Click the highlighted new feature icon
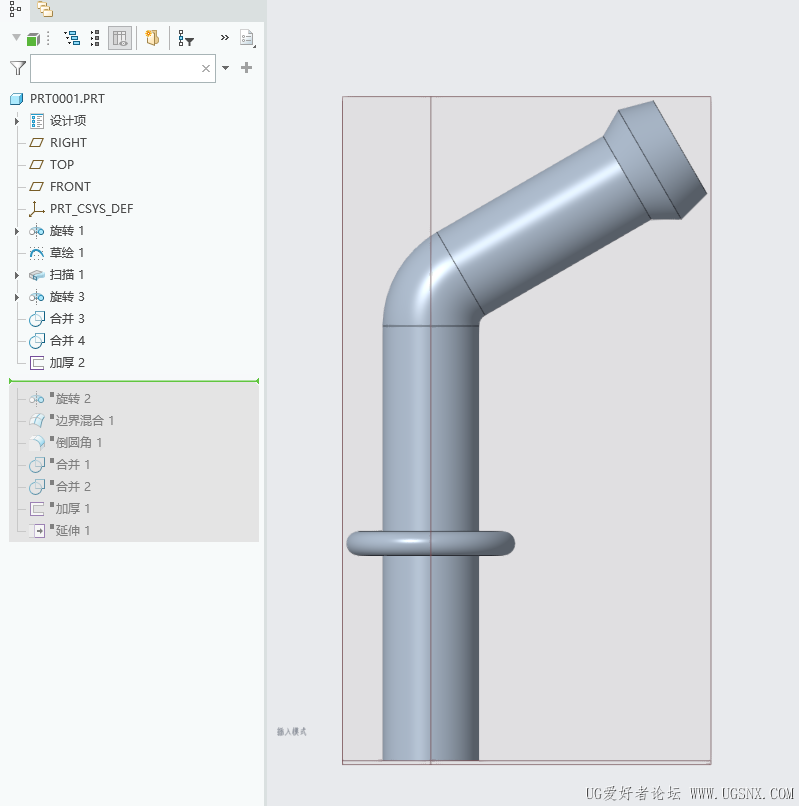 click(x=152, y=38)
